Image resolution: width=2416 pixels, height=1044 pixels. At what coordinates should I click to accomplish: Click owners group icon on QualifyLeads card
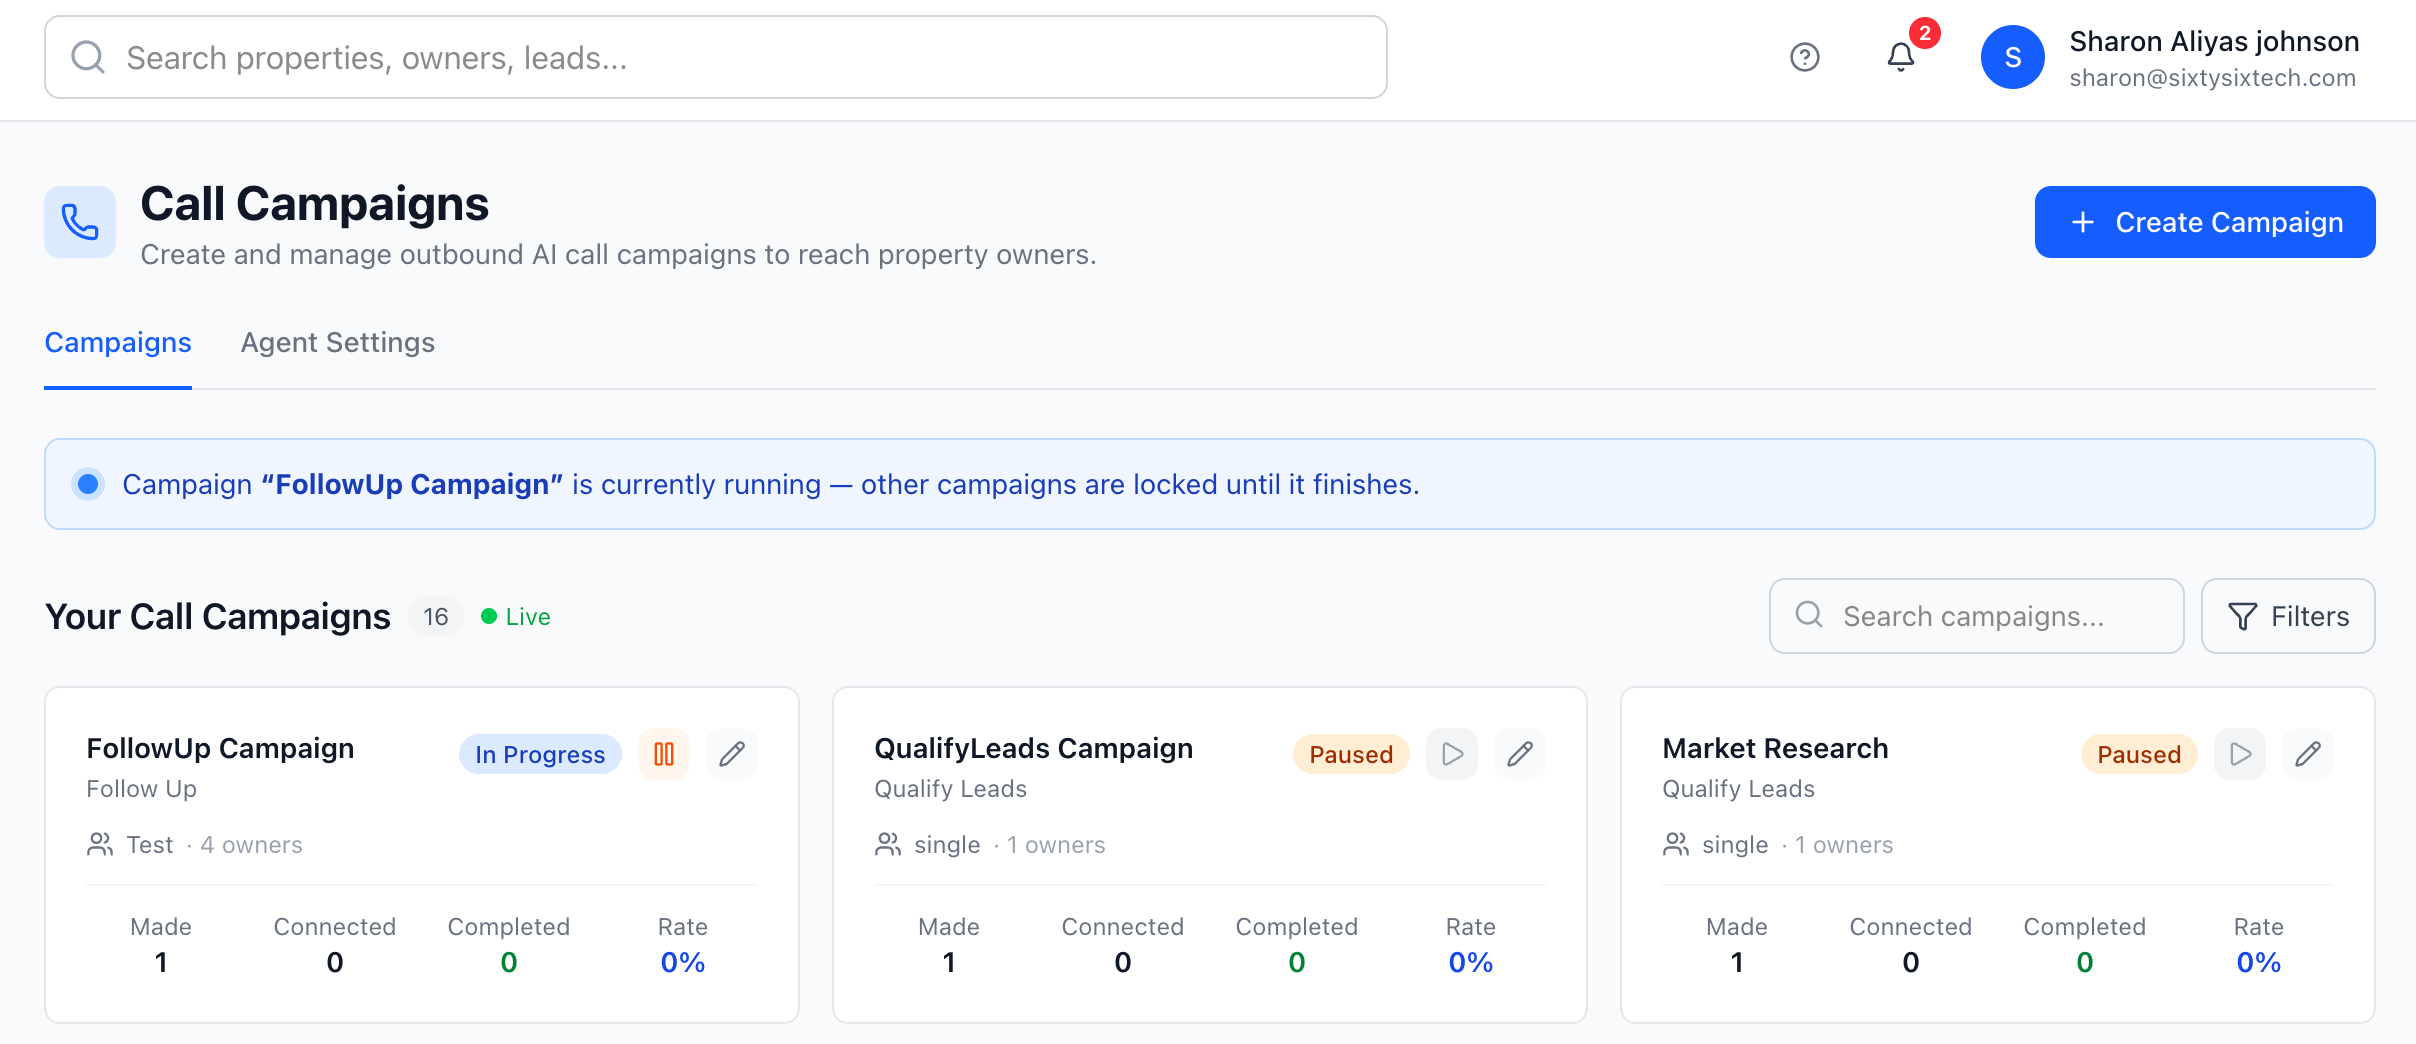(x=888, y=845)
